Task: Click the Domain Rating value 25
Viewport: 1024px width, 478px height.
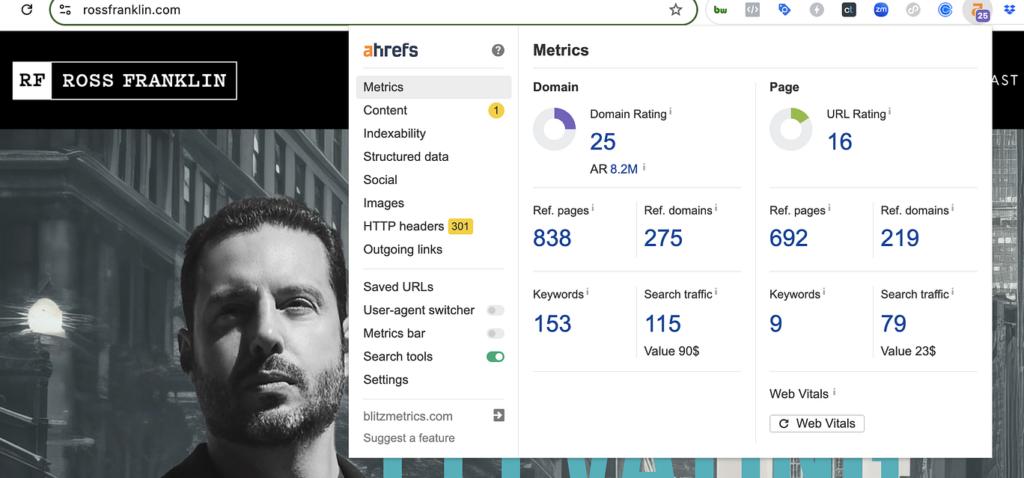Action: [603, 141]
